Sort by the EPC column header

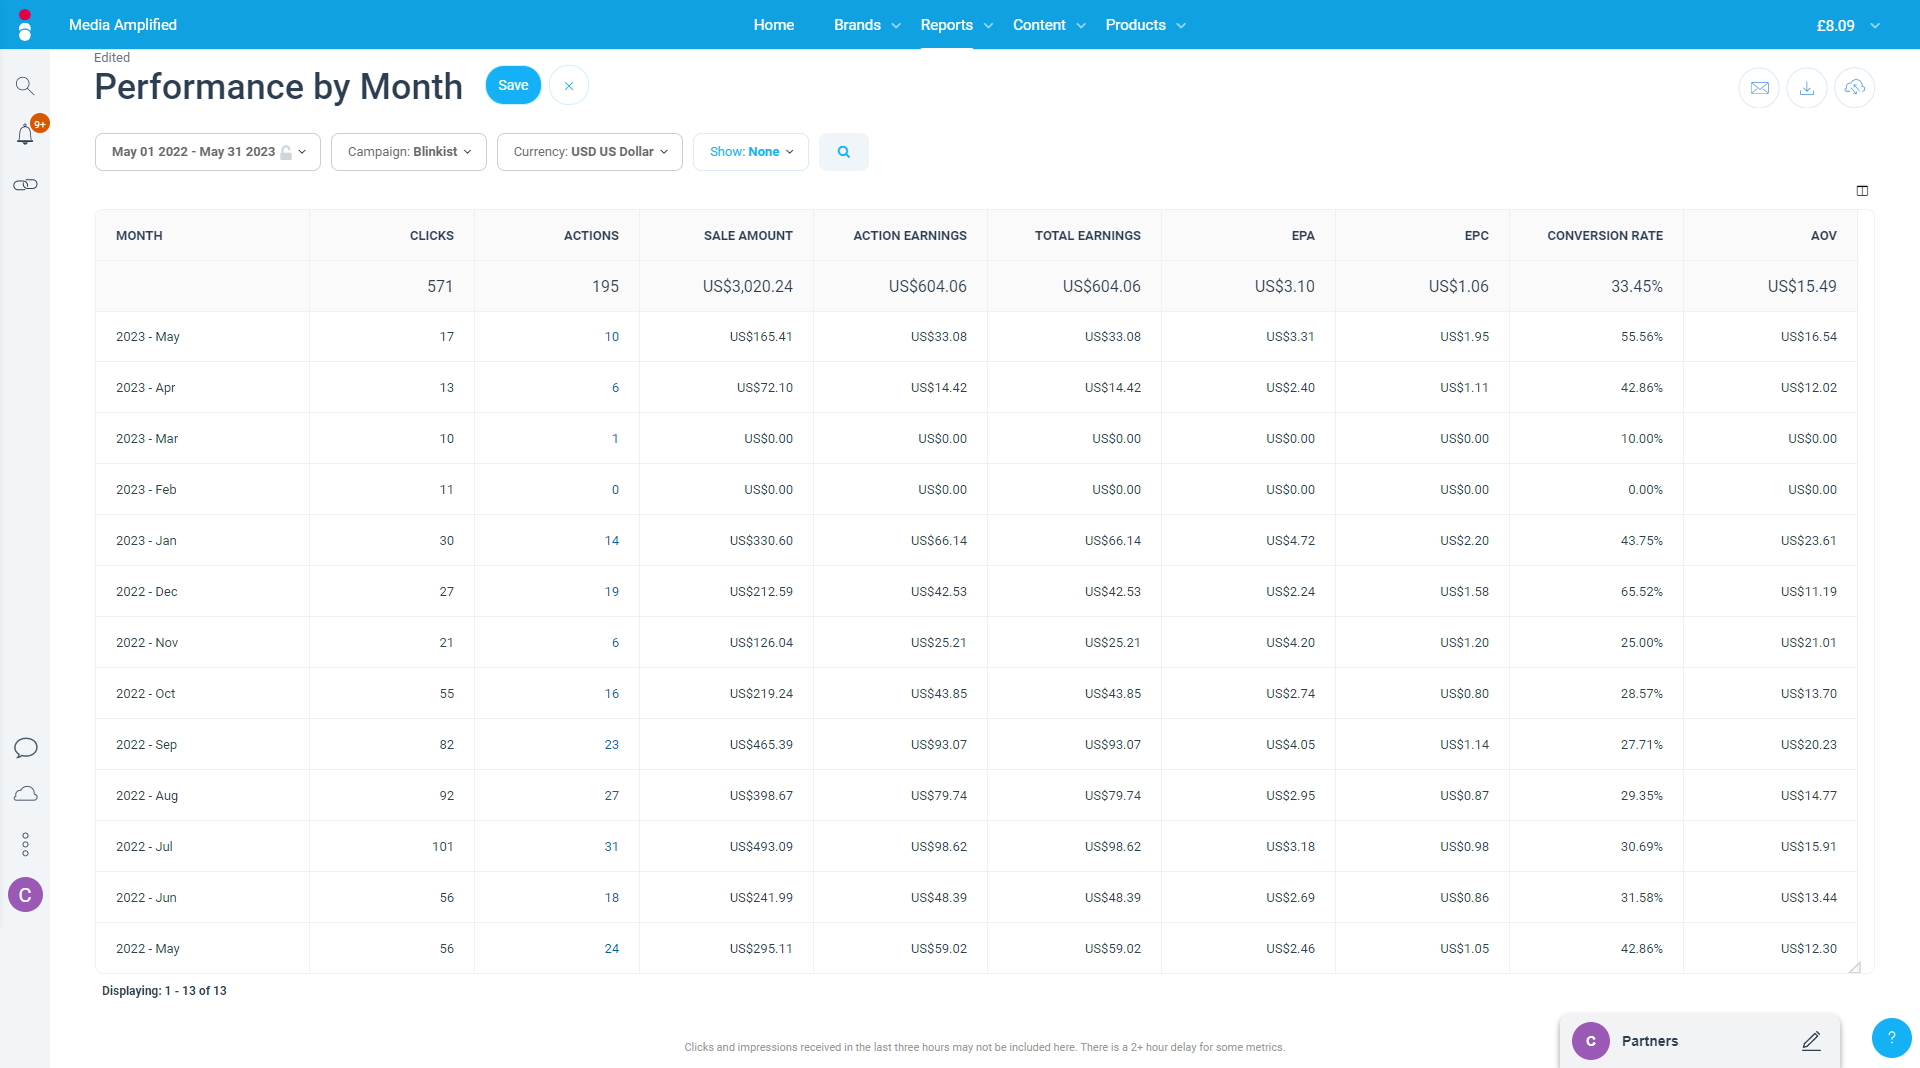(x=1476, y=236)
